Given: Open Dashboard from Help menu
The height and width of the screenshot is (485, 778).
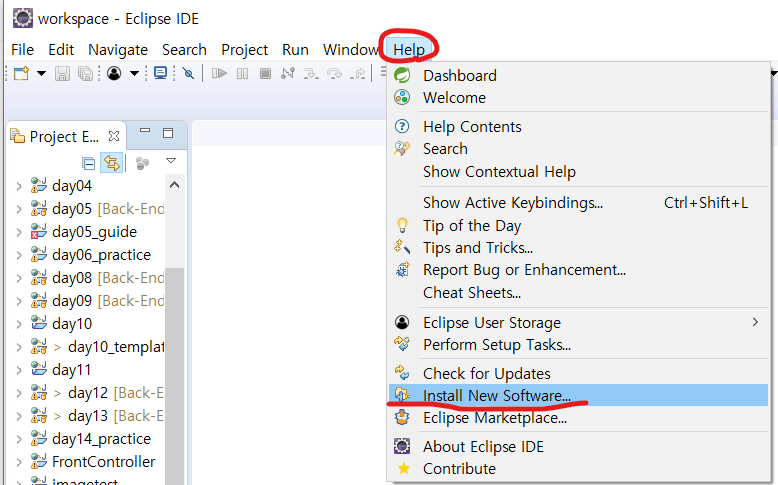Looking at the screenshot, I should tap(578, 75).
